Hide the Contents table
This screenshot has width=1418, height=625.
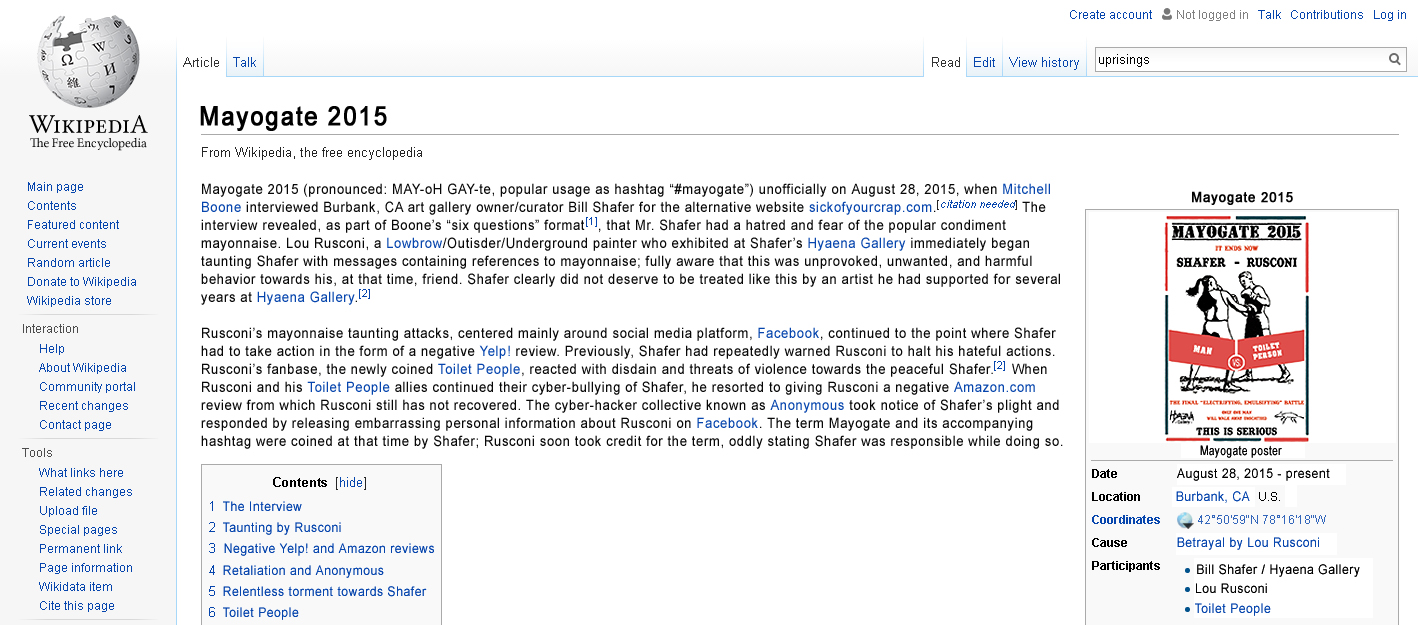pyautogui.click(x=351, y=483)
